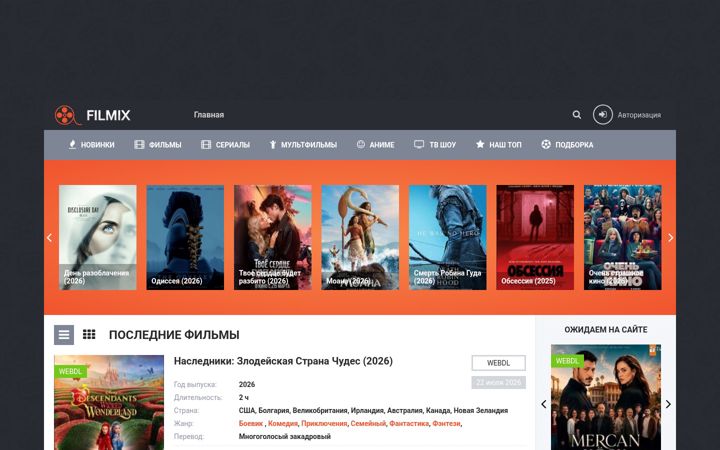
Task: Open the search magnifier icon
Action: tap(577, 115)
